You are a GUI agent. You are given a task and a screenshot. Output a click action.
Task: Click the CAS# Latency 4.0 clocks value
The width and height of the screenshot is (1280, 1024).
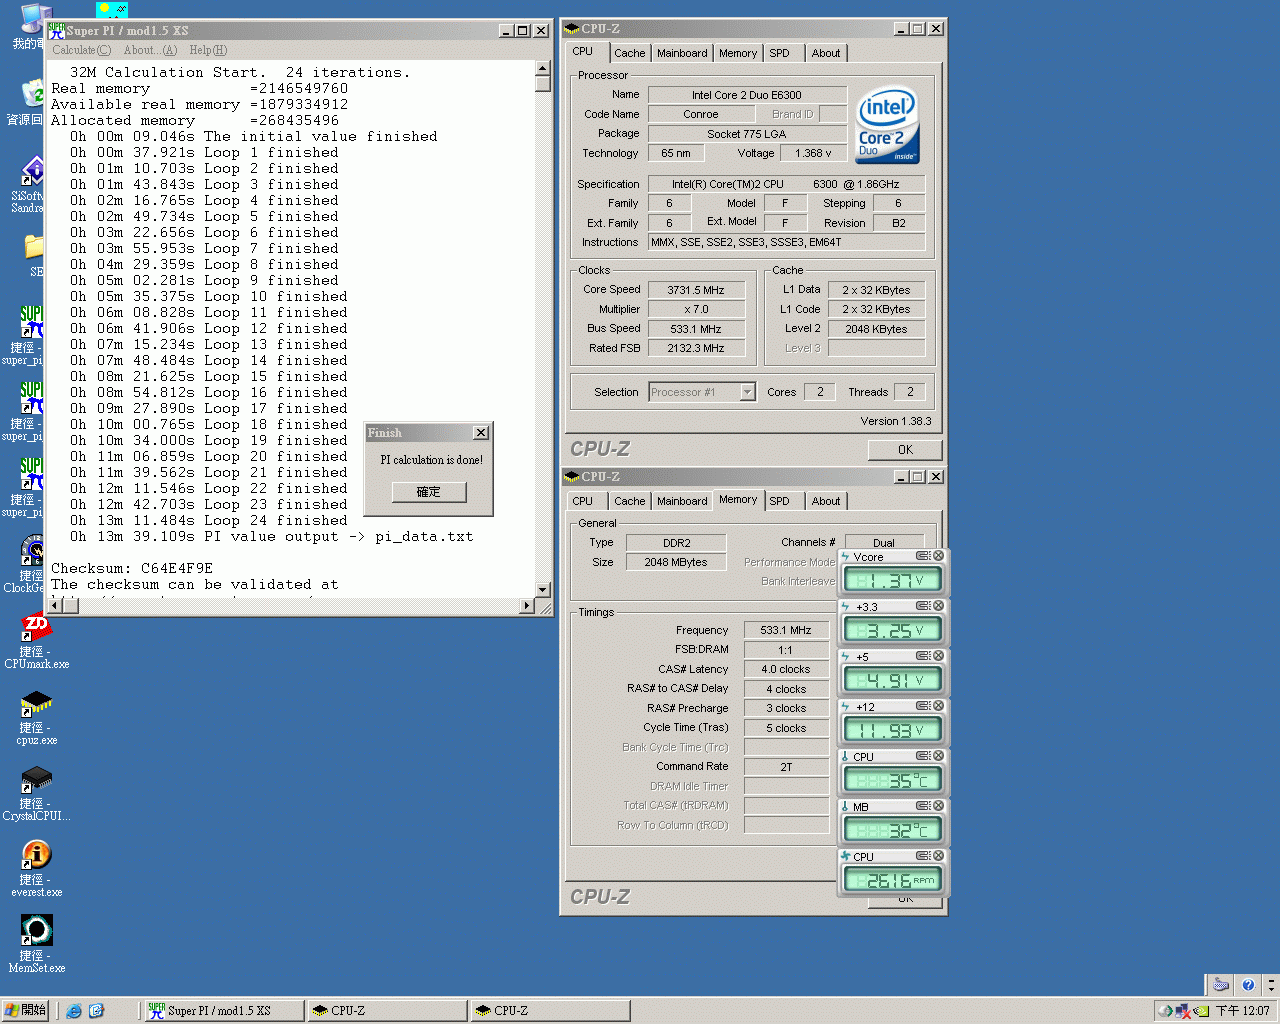[x=786, y=669]
